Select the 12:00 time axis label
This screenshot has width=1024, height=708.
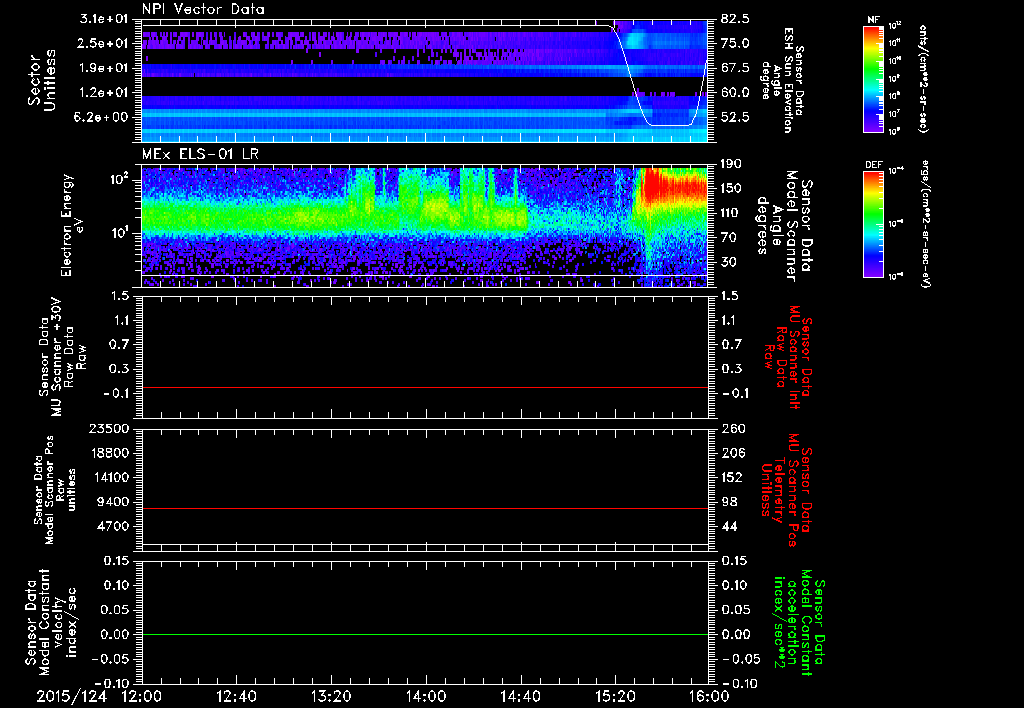click(141, 695)
